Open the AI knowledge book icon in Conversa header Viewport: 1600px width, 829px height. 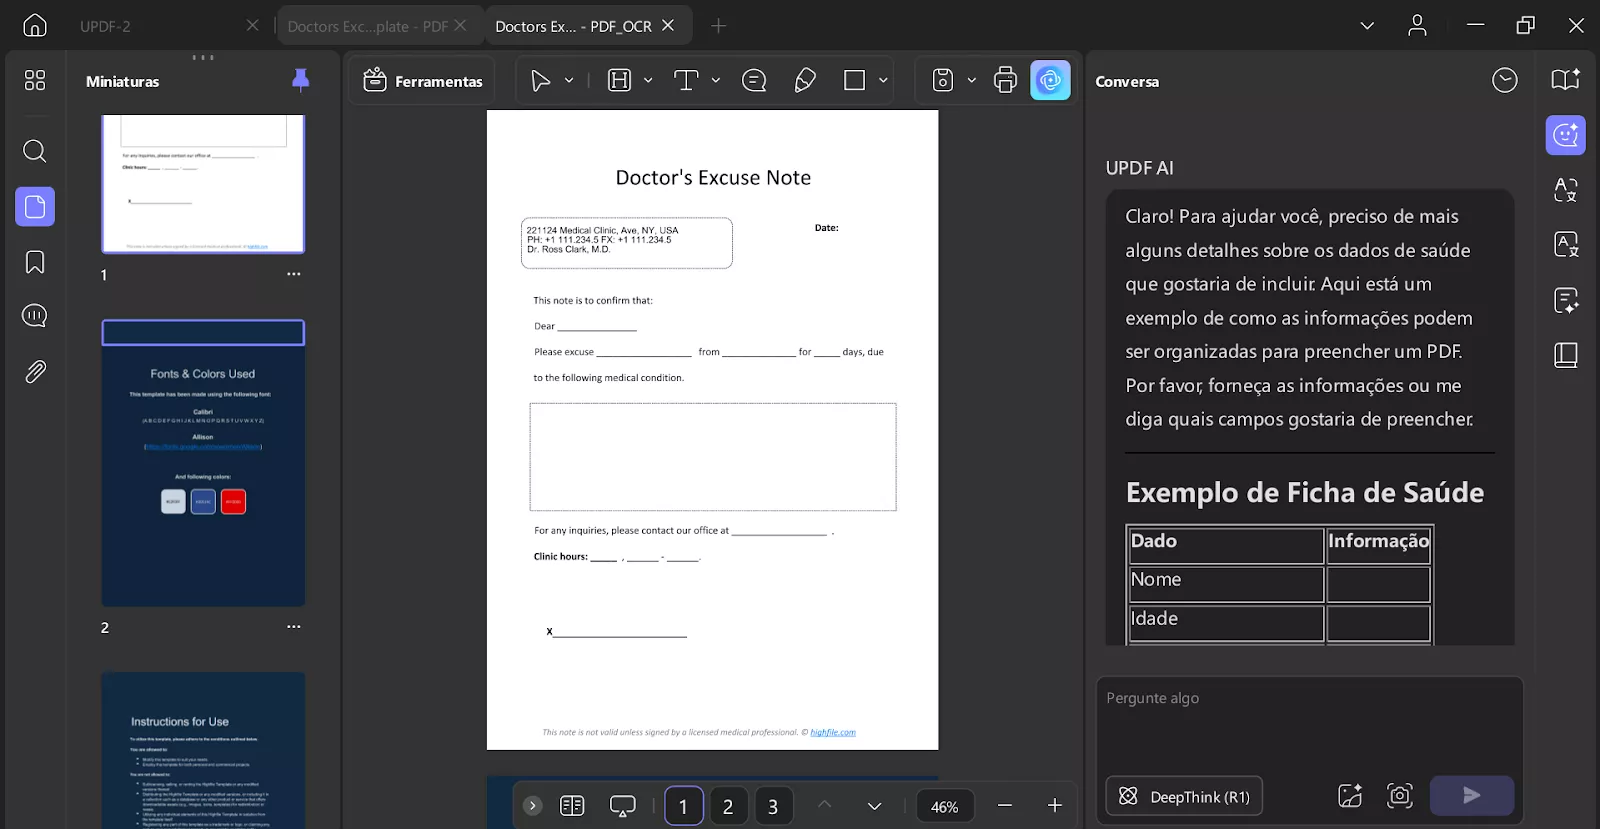[1565, 80]
